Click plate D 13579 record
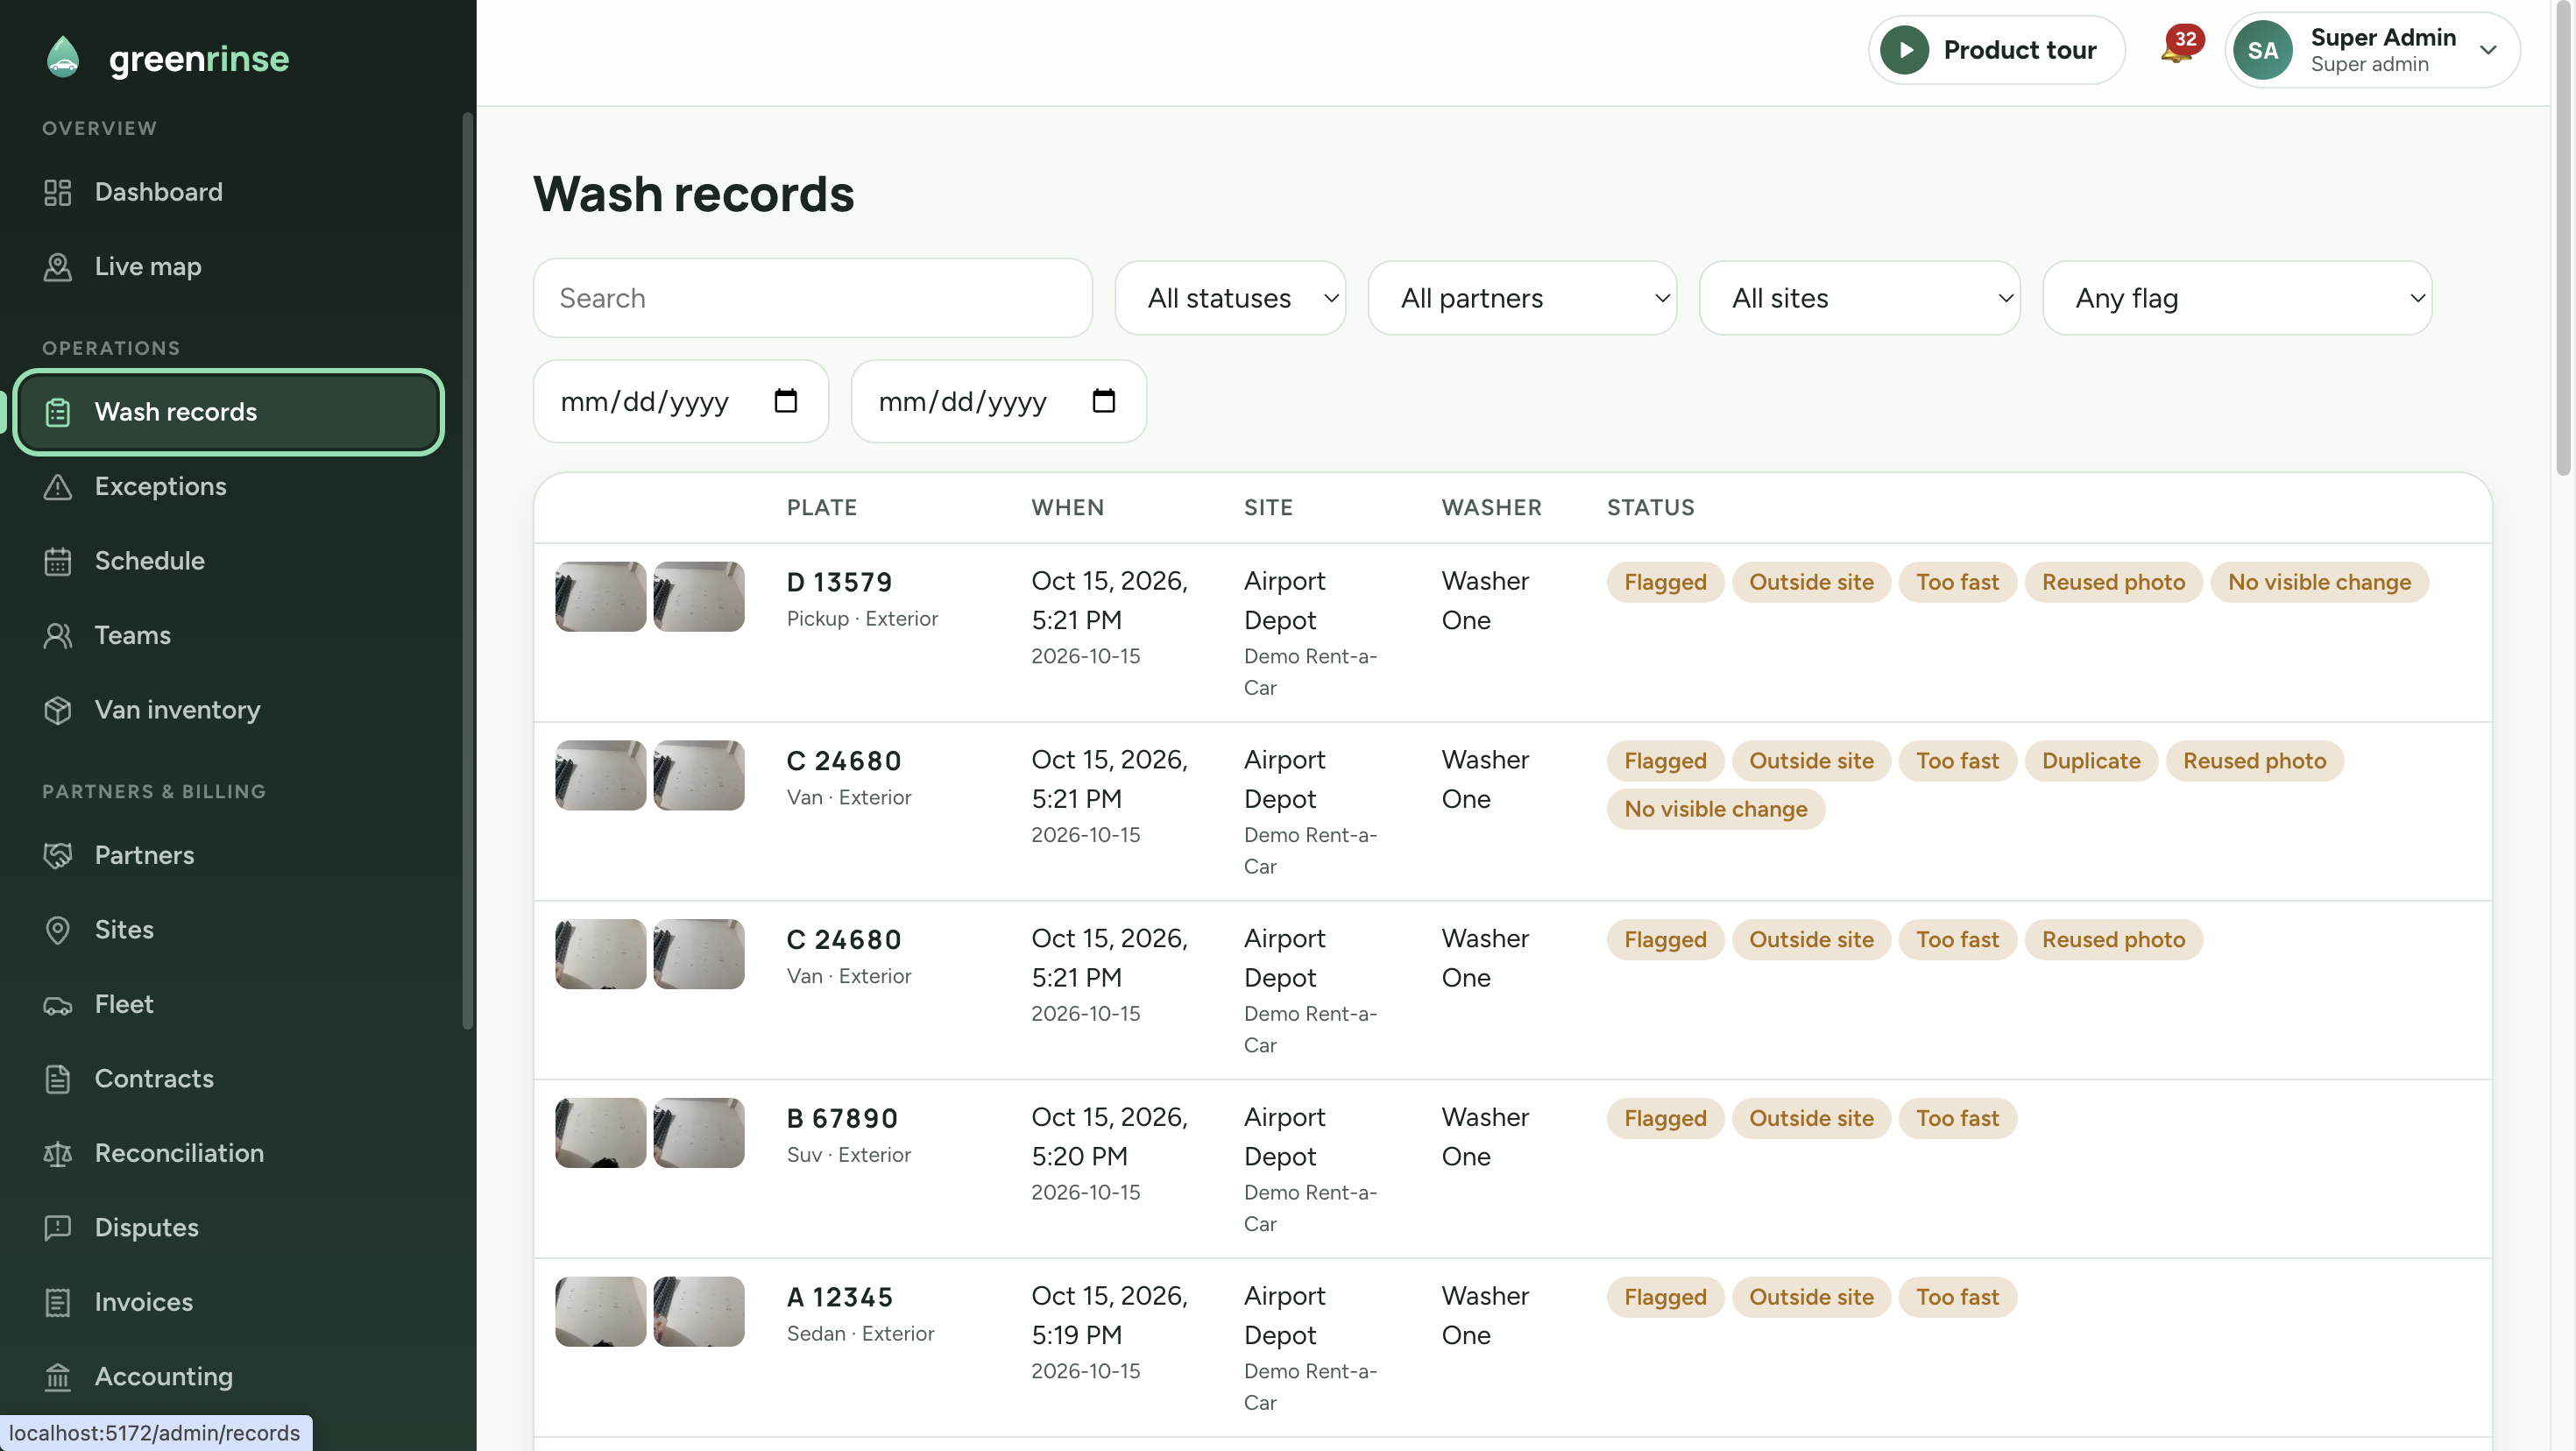 [x=839, y=583]
